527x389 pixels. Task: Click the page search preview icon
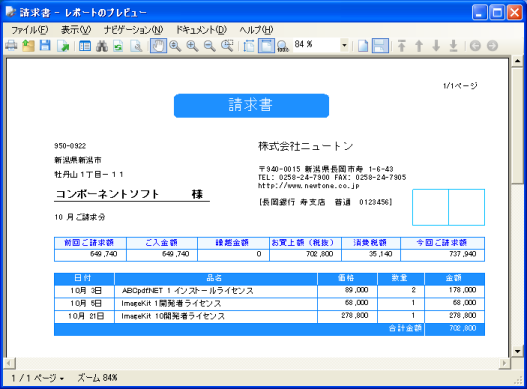136,46
